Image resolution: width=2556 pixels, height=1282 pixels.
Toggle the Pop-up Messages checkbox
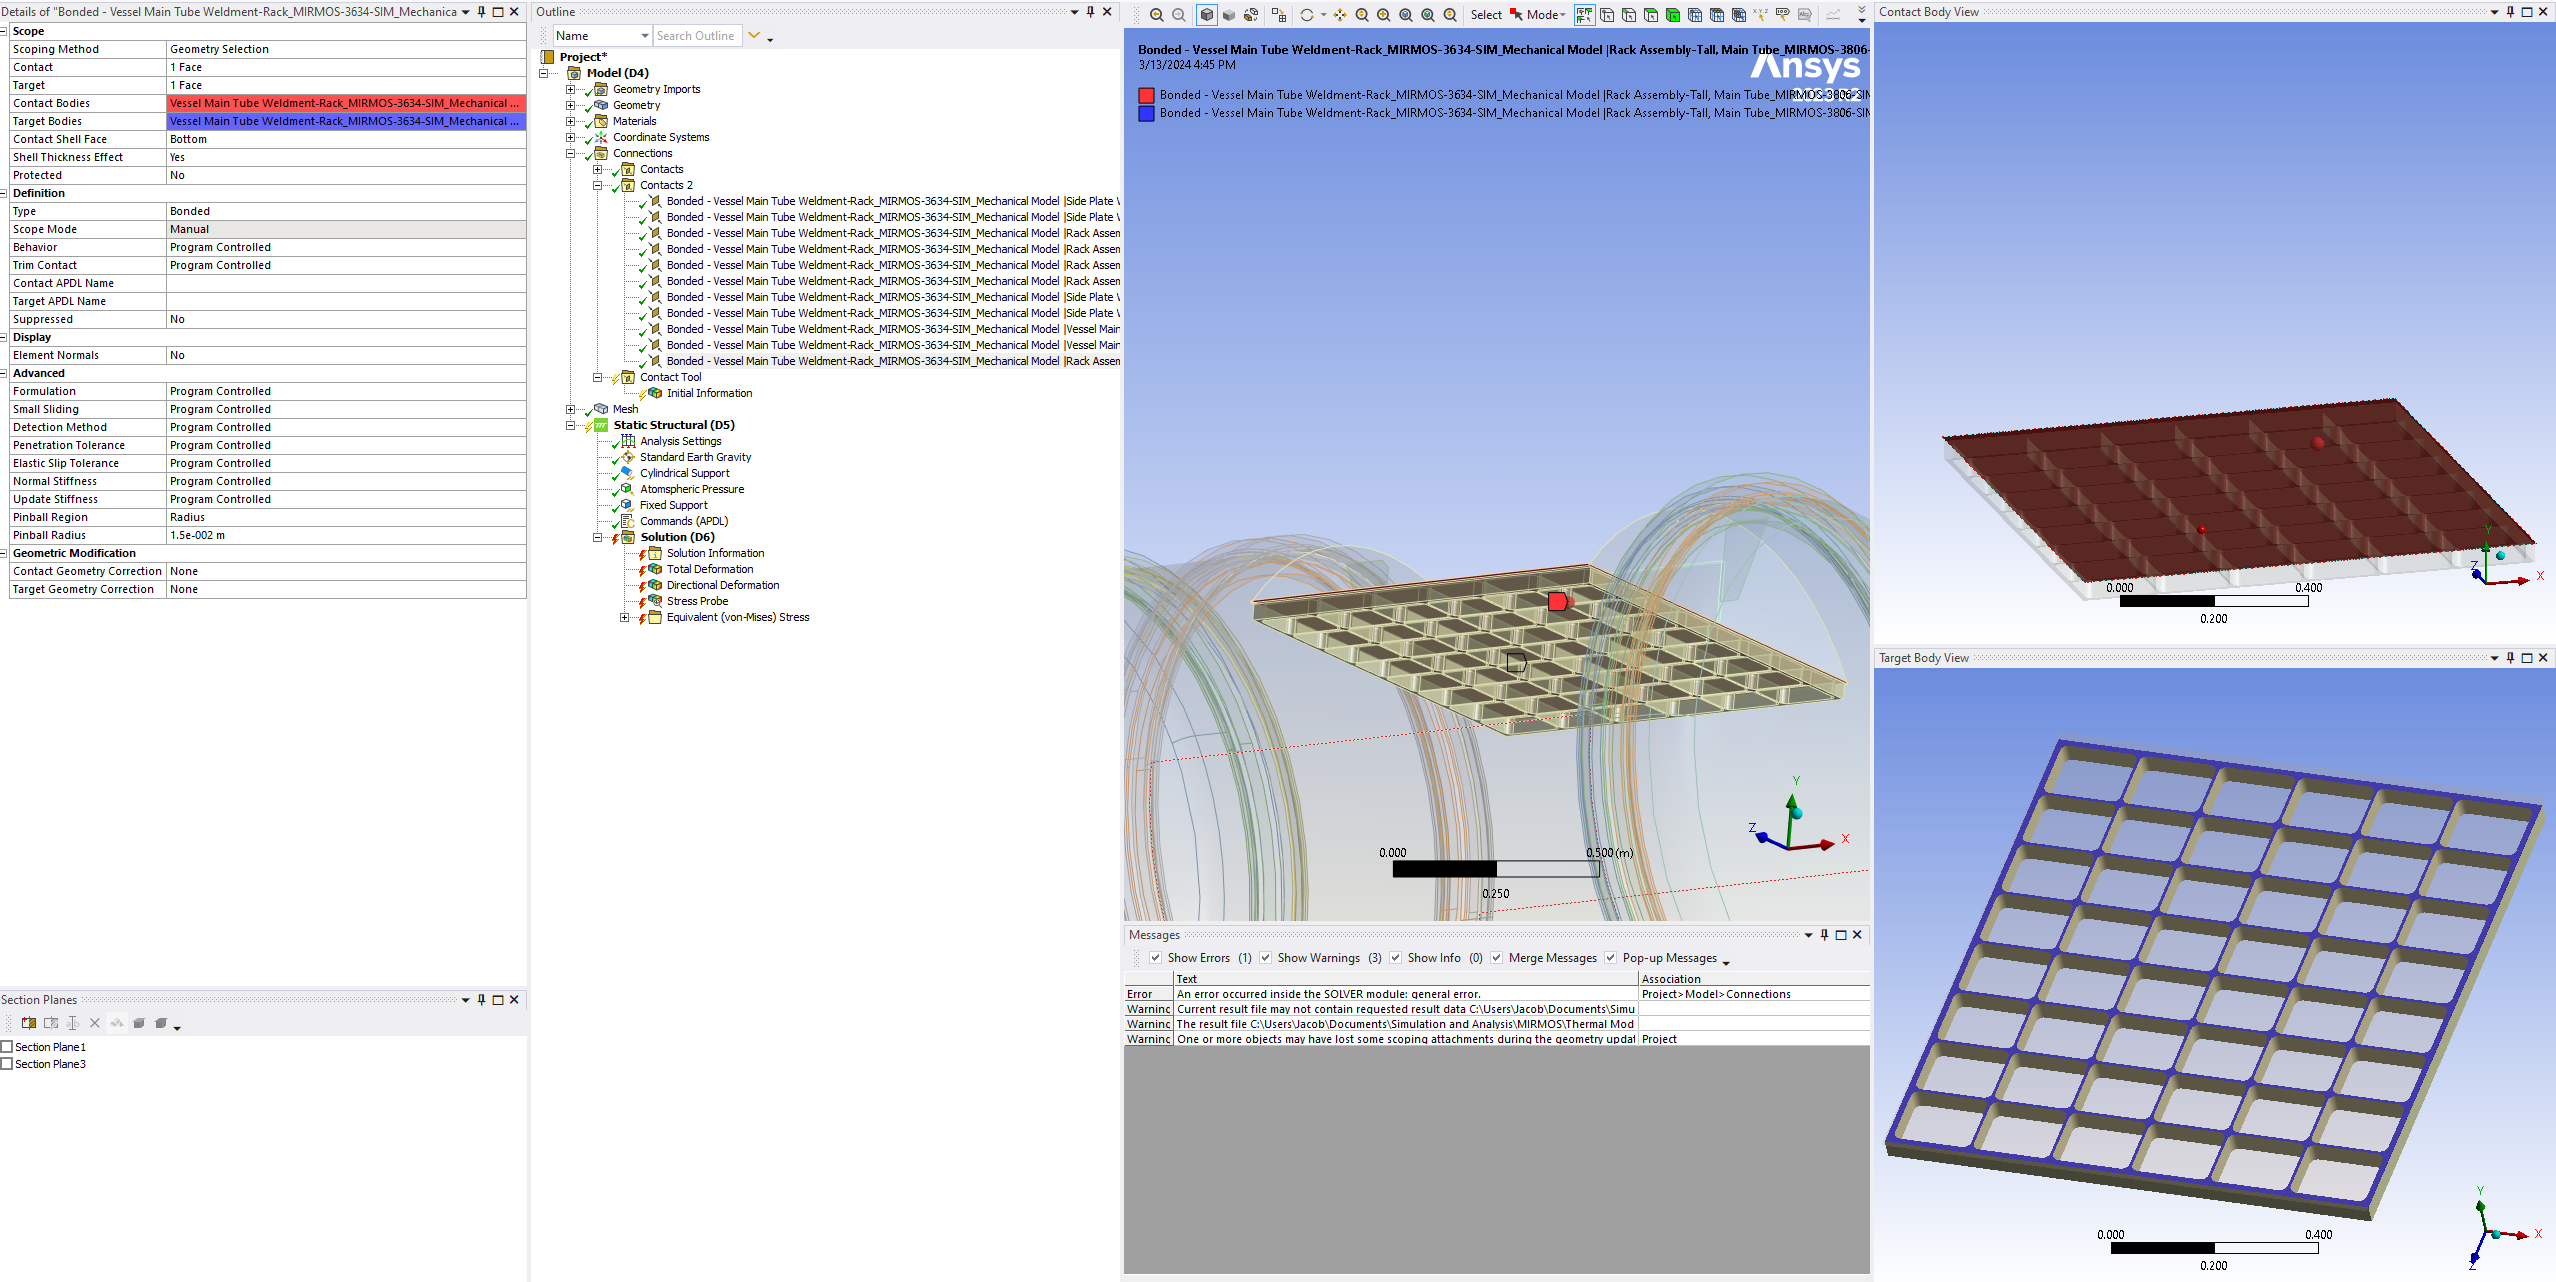(x=1611, y=958)
